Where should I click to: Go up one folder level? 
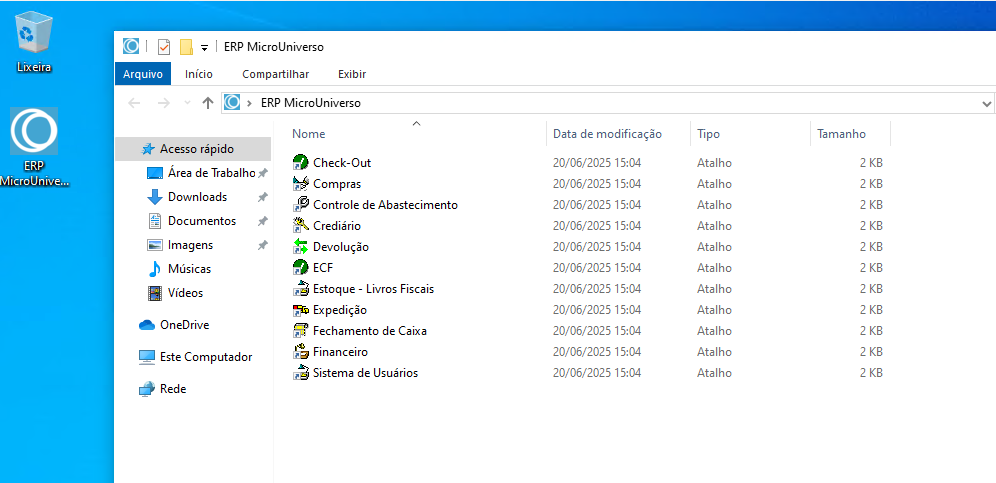207,103
